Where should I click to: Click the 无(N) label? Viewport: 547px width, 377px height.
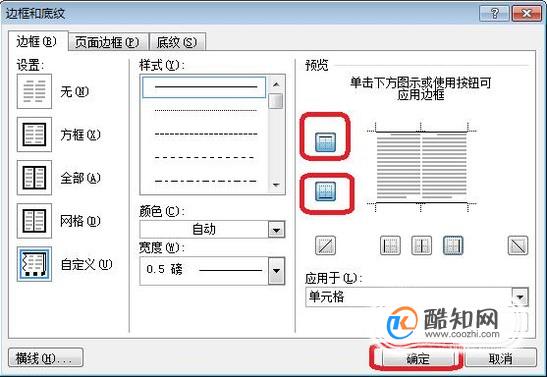coord(75,92)
